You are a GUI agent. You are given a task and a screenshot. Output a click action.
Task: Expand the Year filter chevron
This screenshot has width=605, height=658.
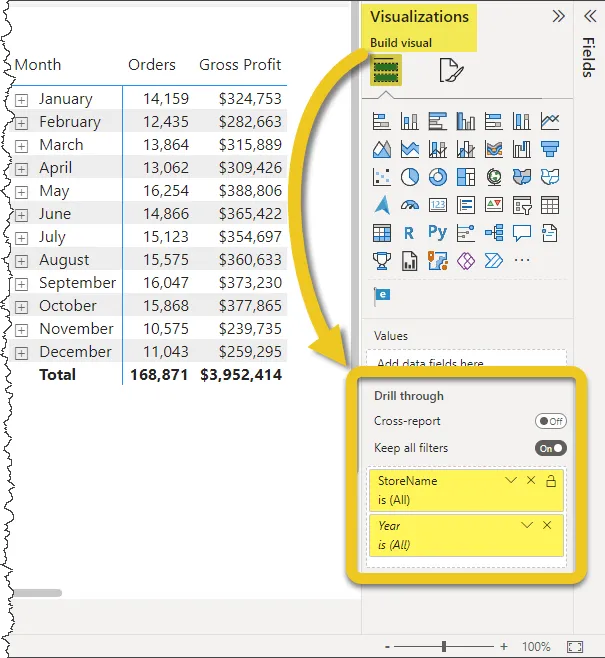pyautogui.click(x=526, y=526)
